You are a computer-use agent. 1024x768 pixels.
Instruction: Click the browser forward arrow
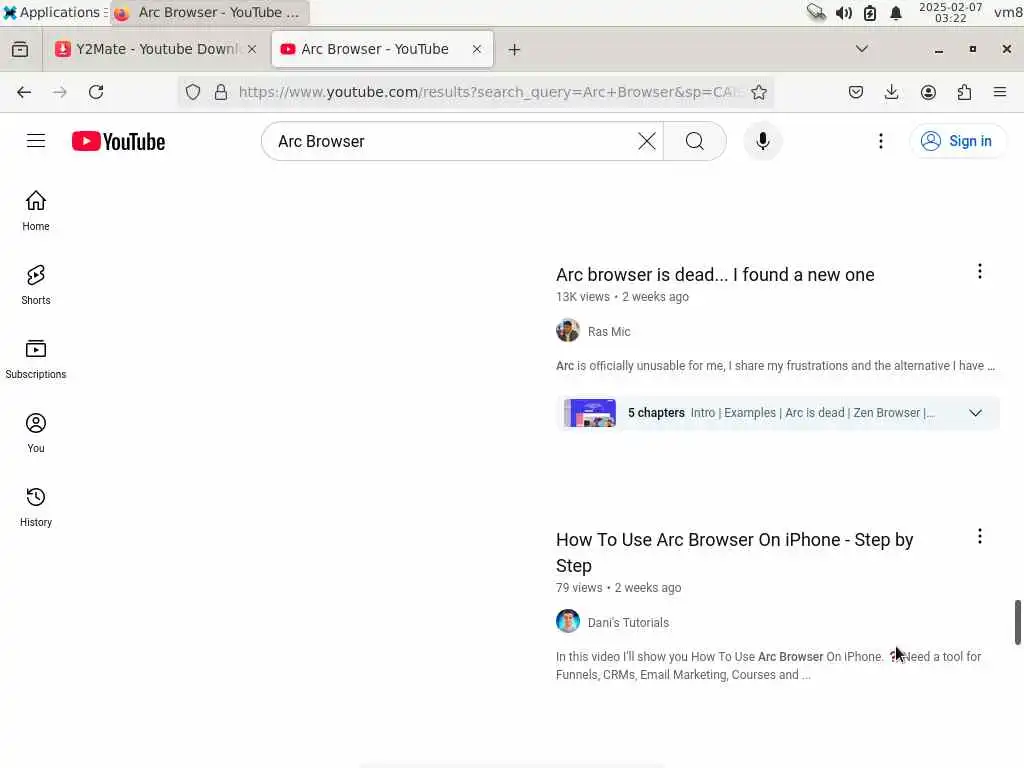[59, 92]
